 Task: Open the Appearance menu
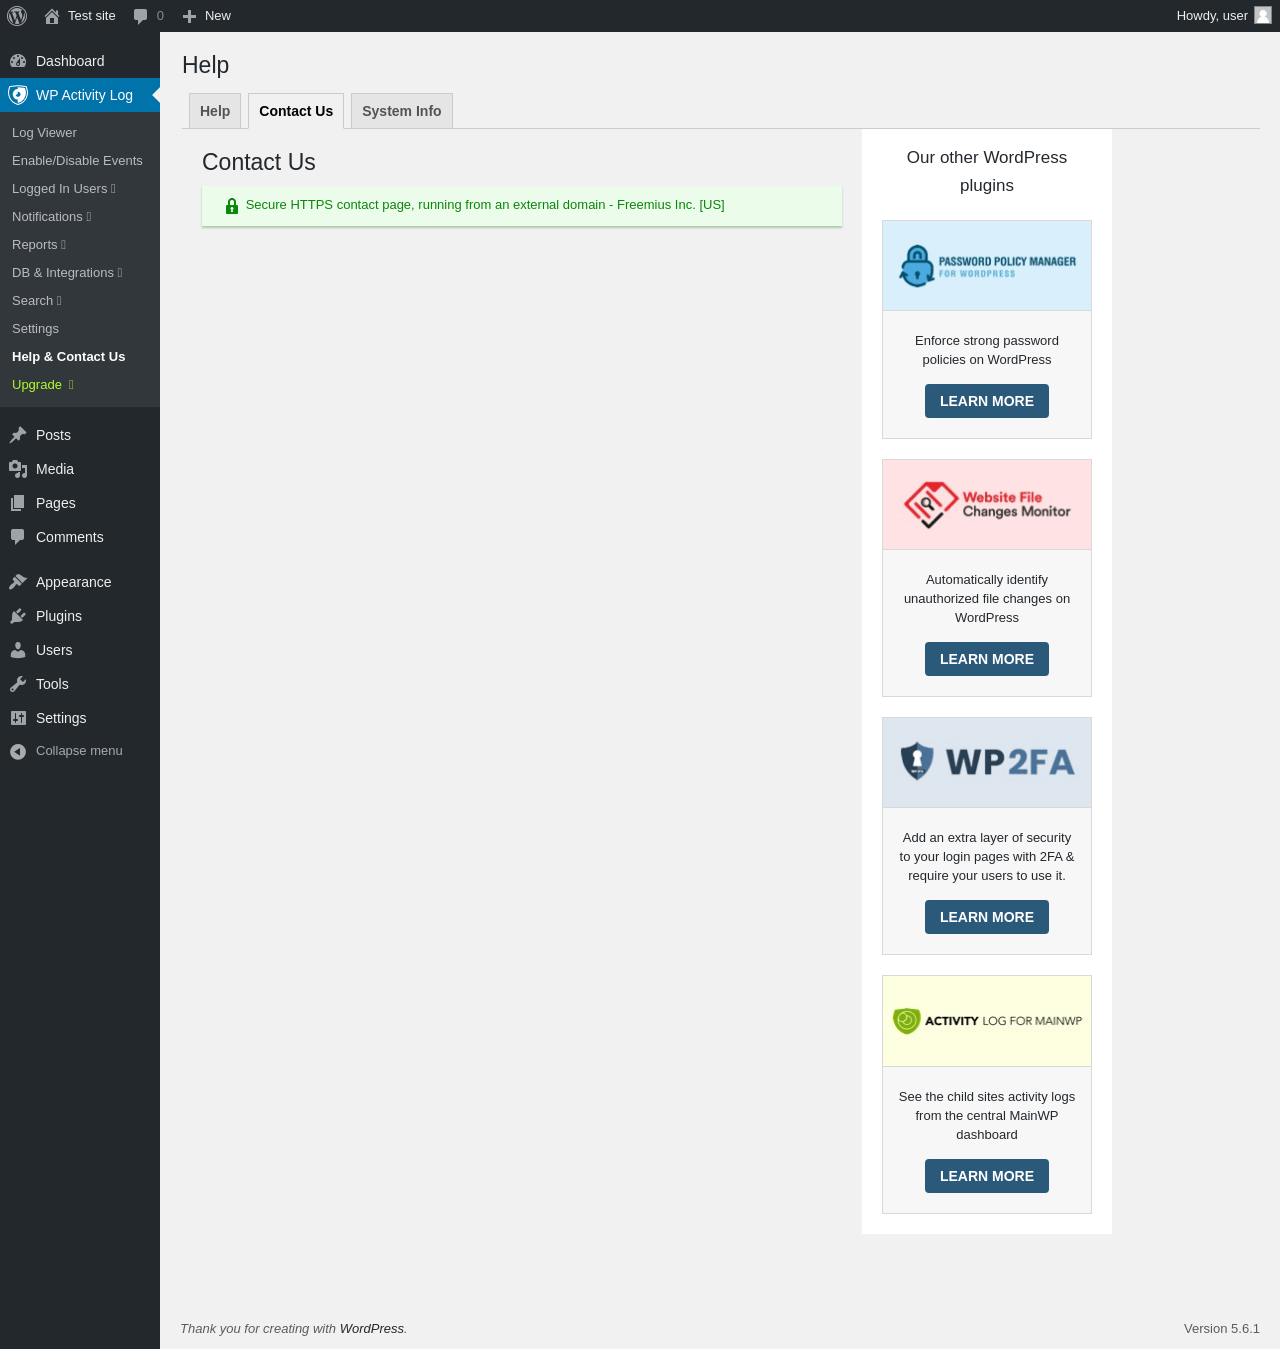point(80,582)
